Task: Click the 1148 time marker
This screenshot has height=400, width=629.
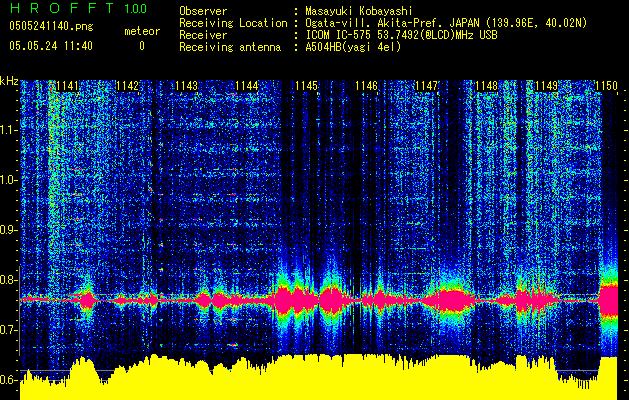Action: [x=486, y=86]
